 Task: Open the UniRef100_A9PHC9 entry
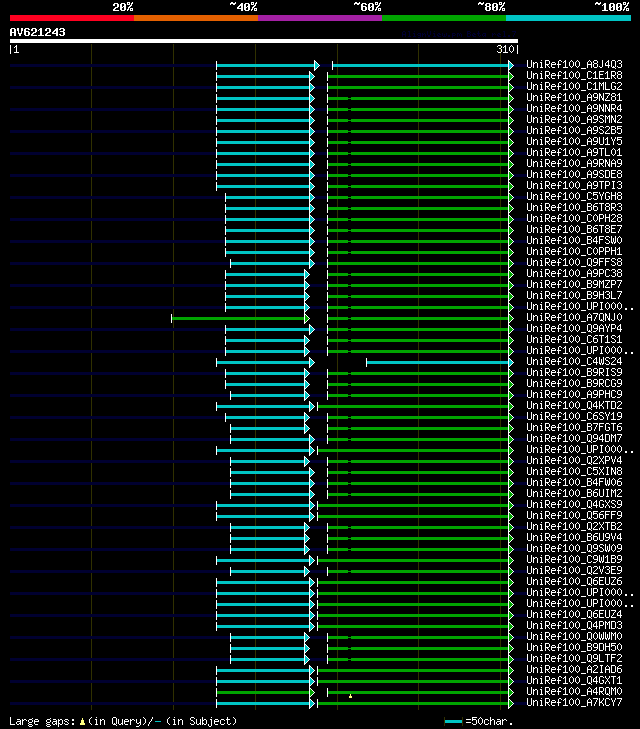pyautogui.click(x=574, y=395)
